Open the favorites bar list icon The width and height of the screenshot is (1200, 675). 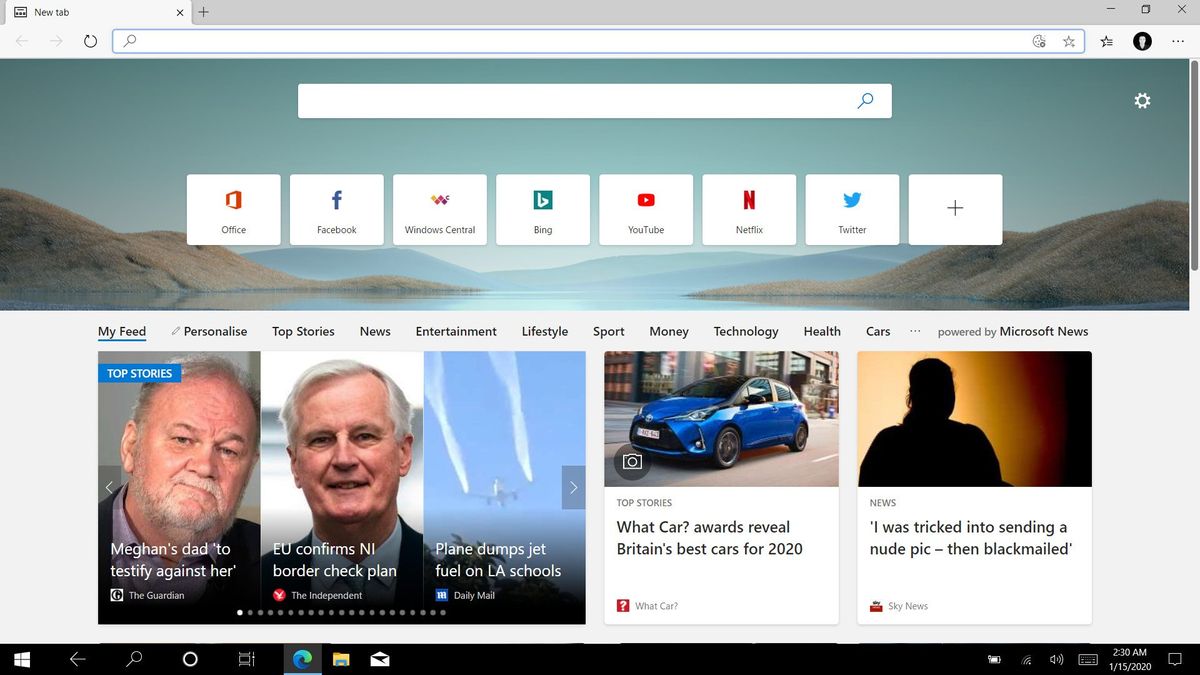coord(1106,41)
